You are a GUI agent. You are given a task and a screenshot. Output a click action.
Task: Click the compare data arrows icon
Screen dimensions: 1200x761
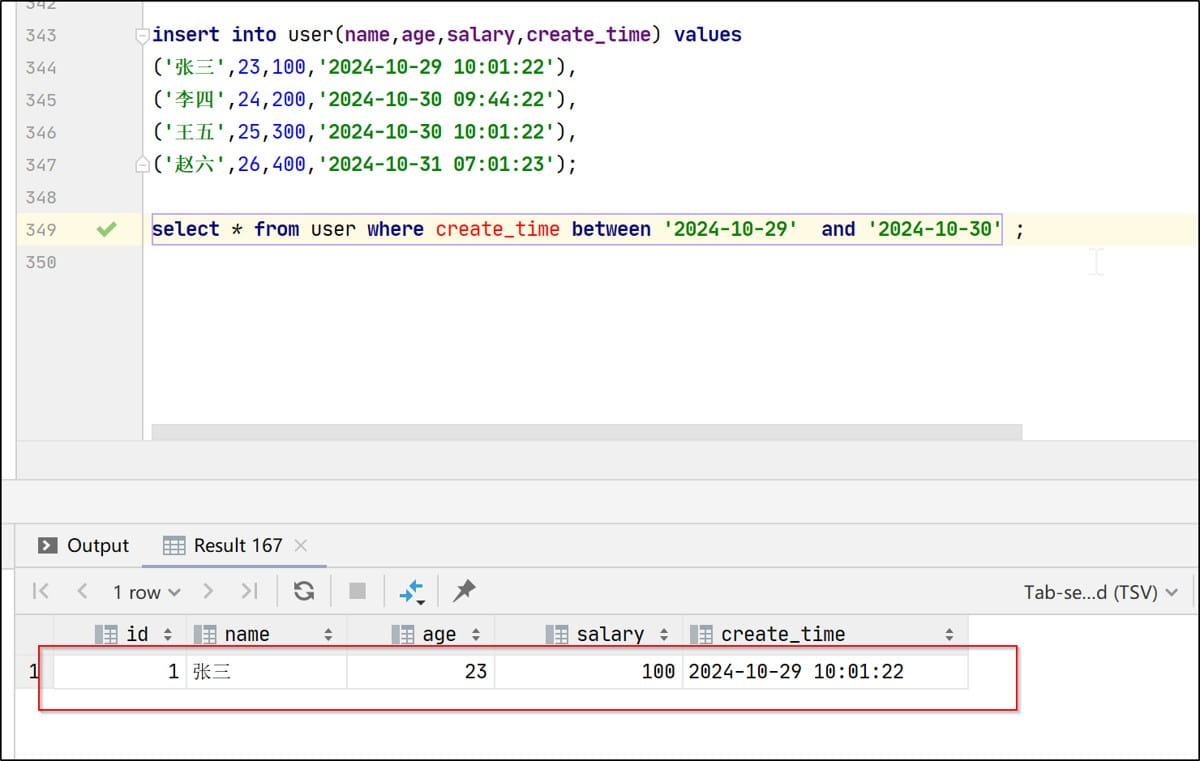tap(412, 591)
